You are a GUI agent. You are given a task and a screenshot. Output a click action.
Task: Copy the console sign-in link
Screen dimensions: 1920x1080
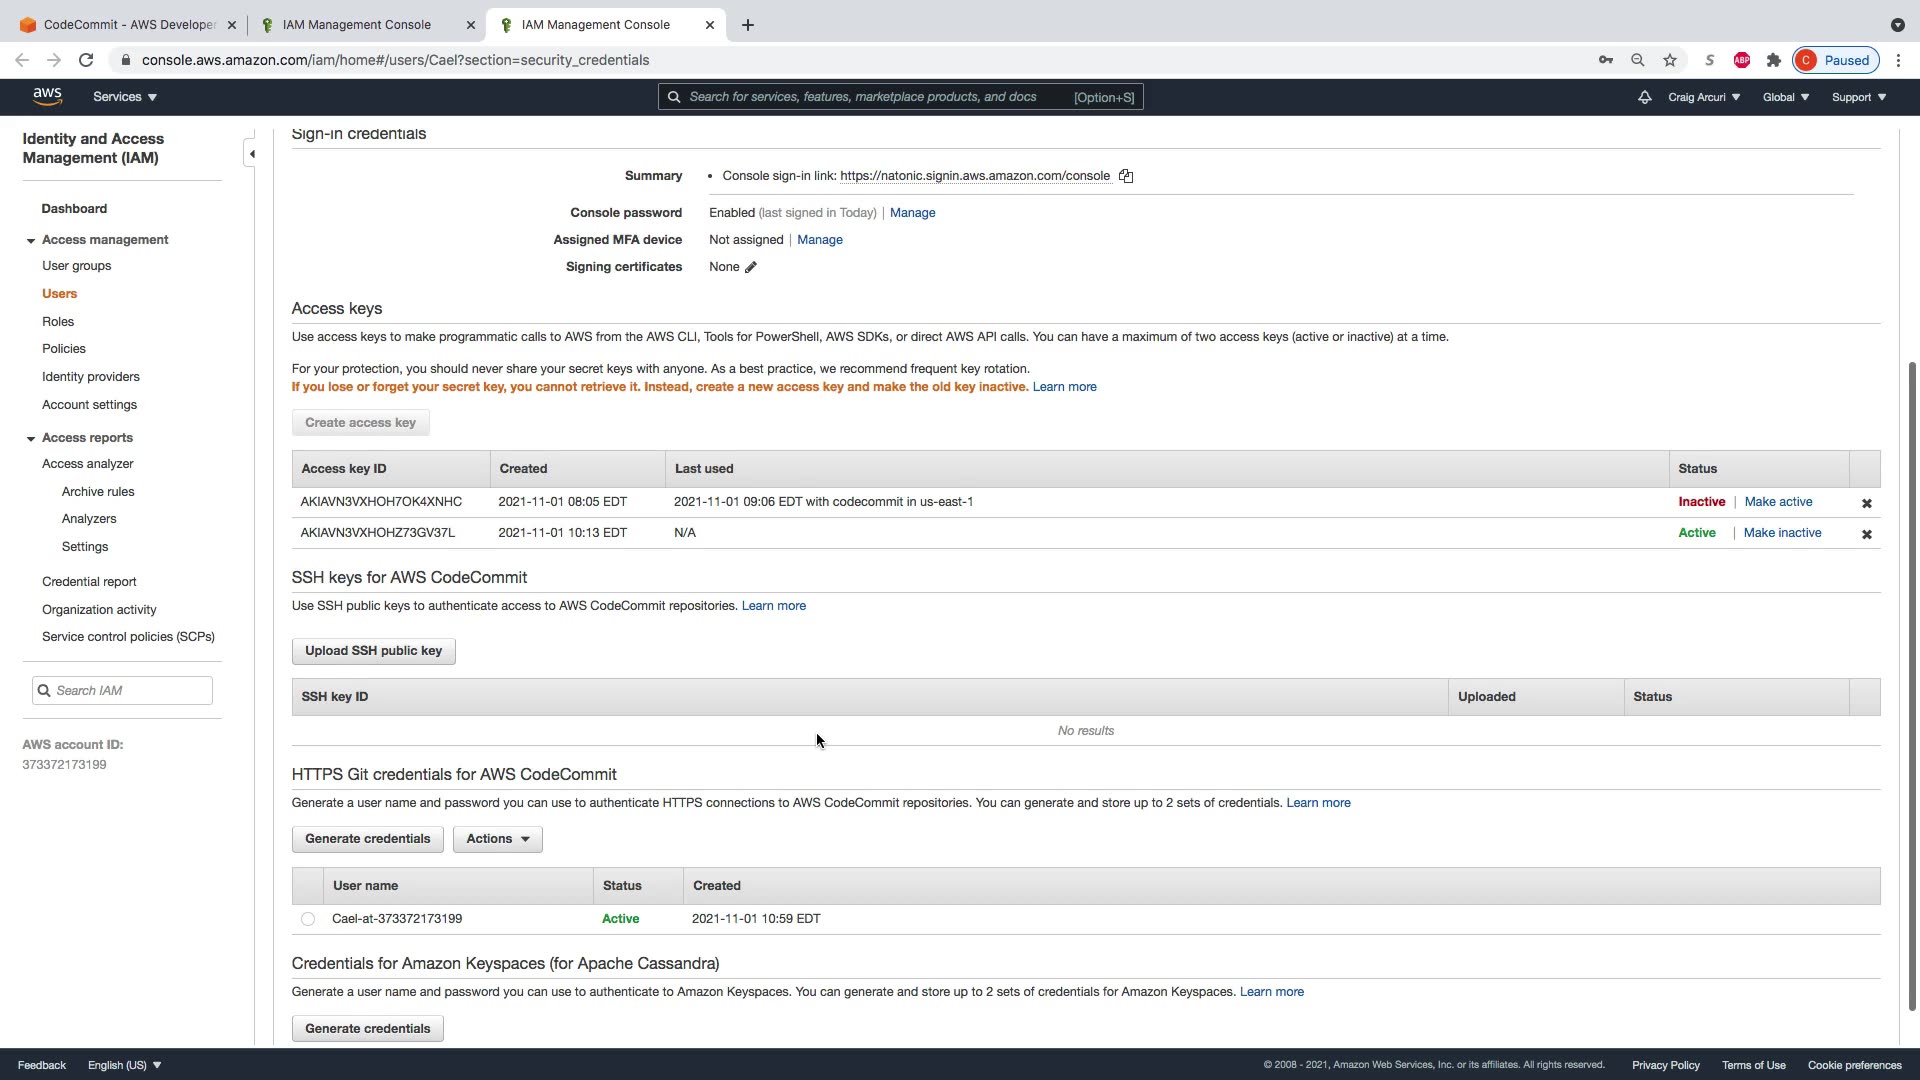[1126, 176]
